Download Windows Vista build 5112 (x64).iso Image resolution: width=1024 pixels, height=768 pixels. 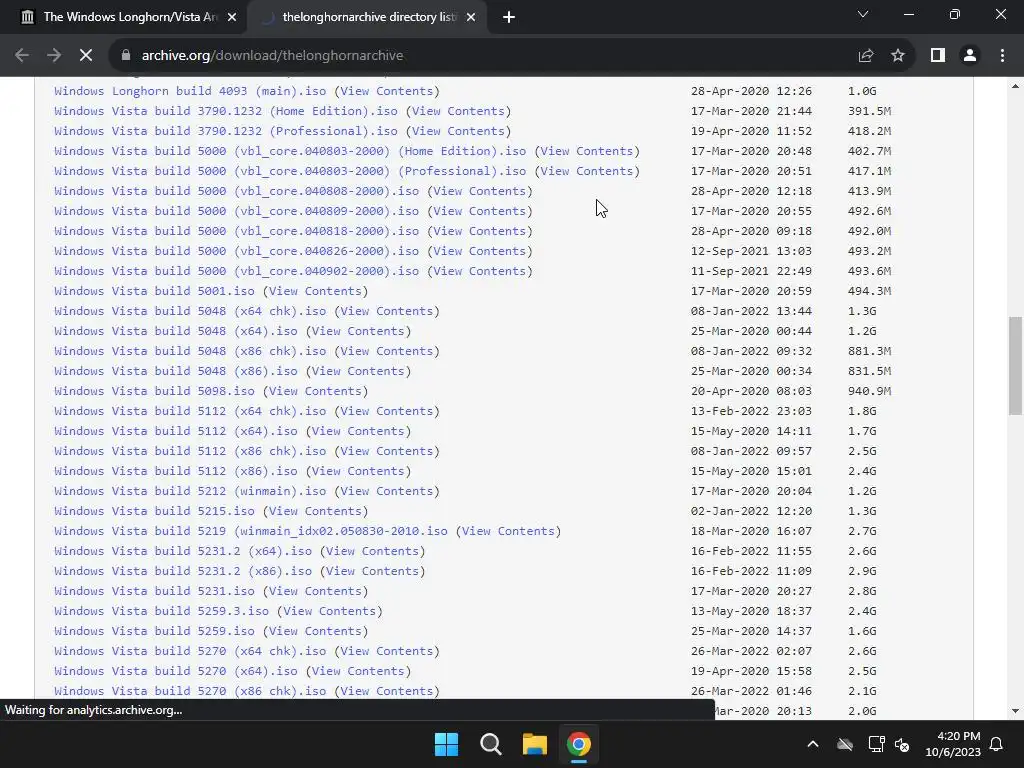pos(176,431)
